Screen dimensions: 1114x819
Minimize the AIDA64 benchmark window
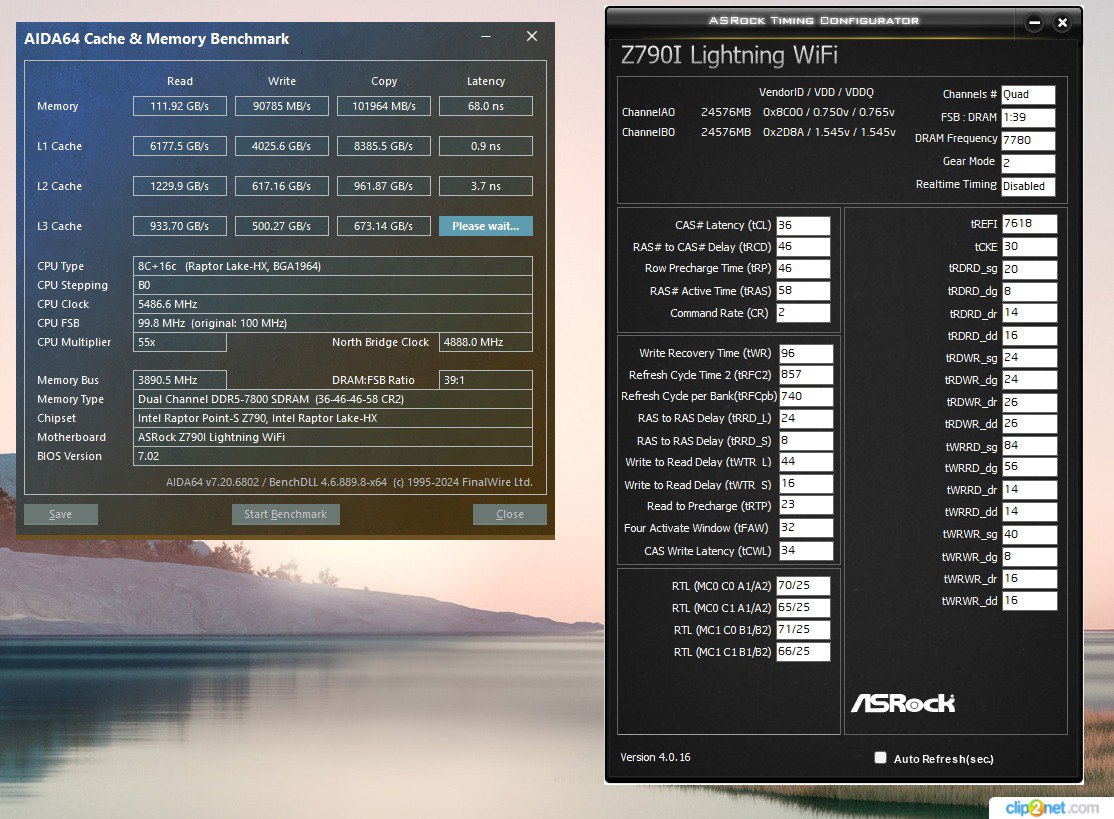click(486, 36)
